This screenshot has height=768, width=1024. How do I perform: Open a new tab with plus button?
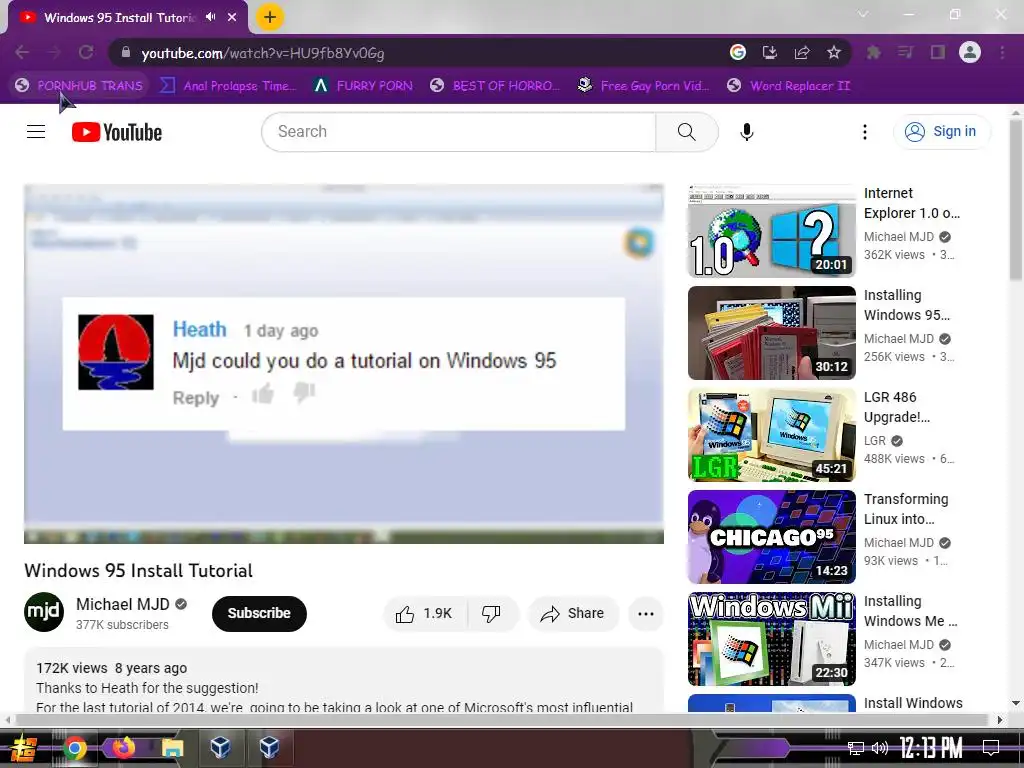tap(270, 17)
